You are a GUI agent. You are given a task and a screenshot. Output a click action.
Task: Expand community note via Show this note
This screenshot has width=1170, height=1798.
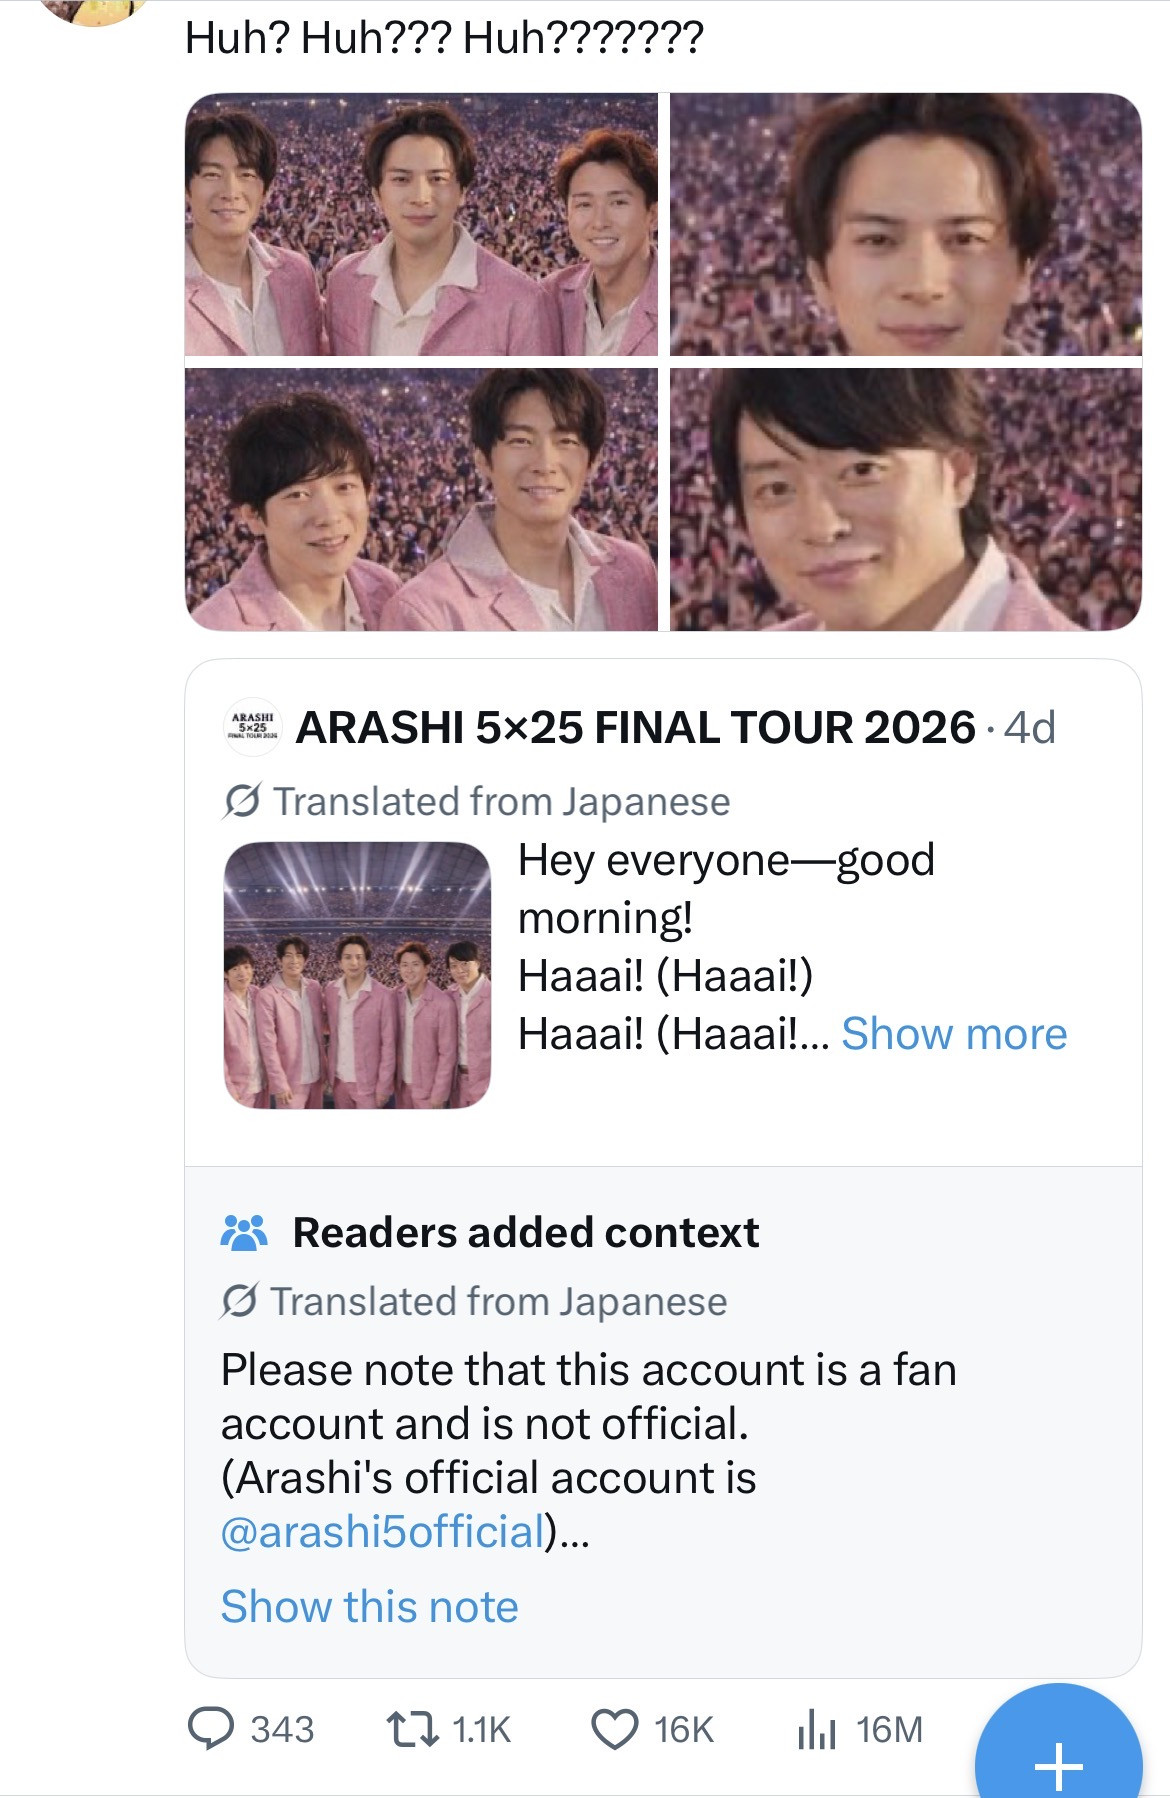coord(369,1606)
